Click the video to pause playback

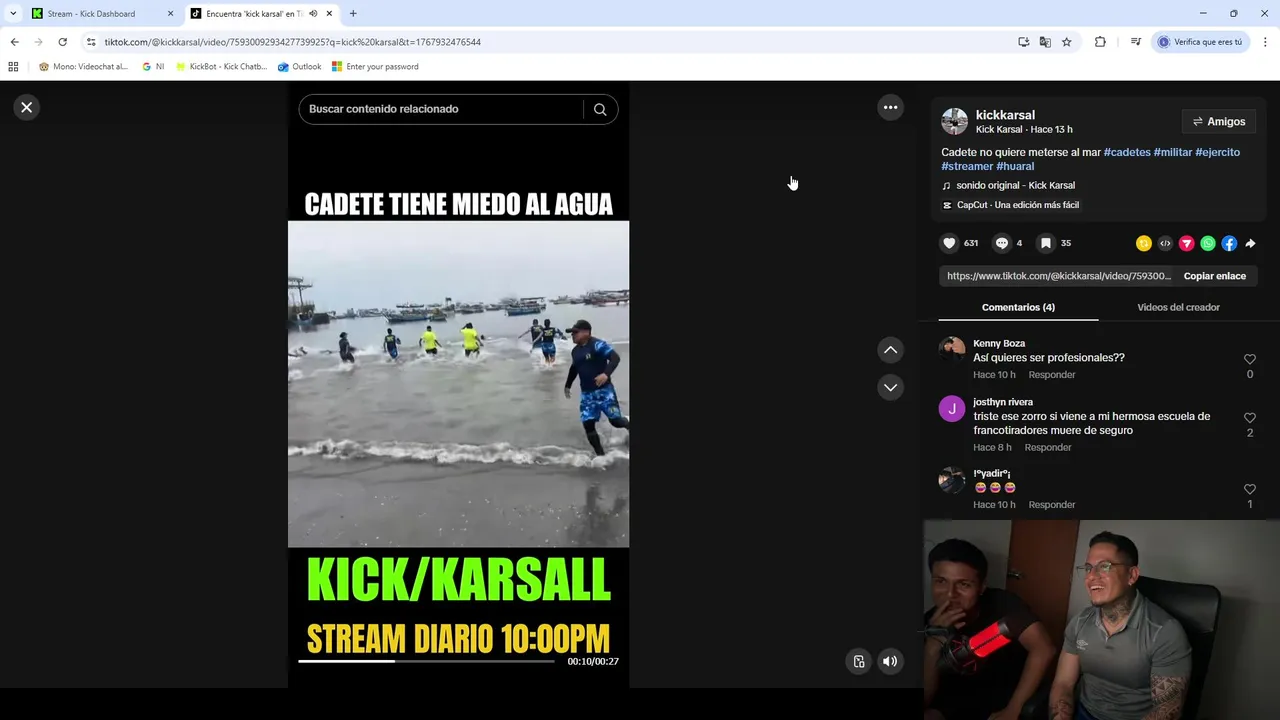click(458, 384)
